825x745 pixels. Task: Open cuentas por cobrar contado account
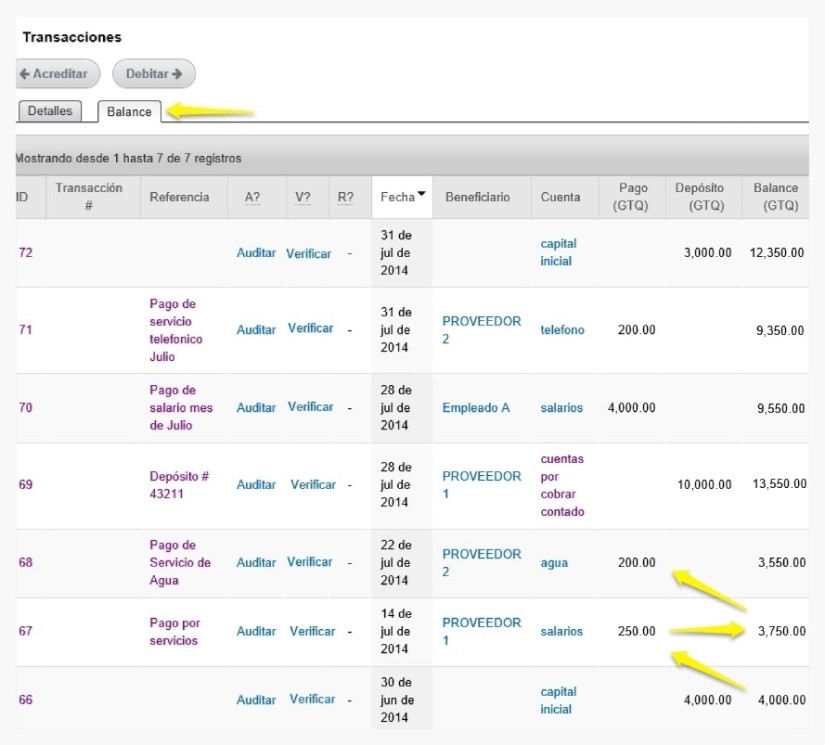[562, 485]
